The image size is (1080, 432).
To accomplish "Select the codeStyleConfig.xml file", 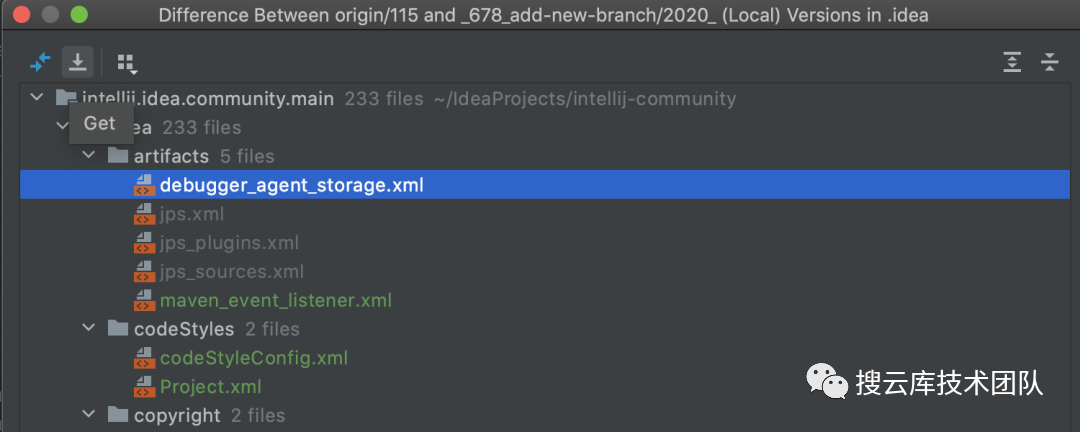I will click(x=253, y=358).
